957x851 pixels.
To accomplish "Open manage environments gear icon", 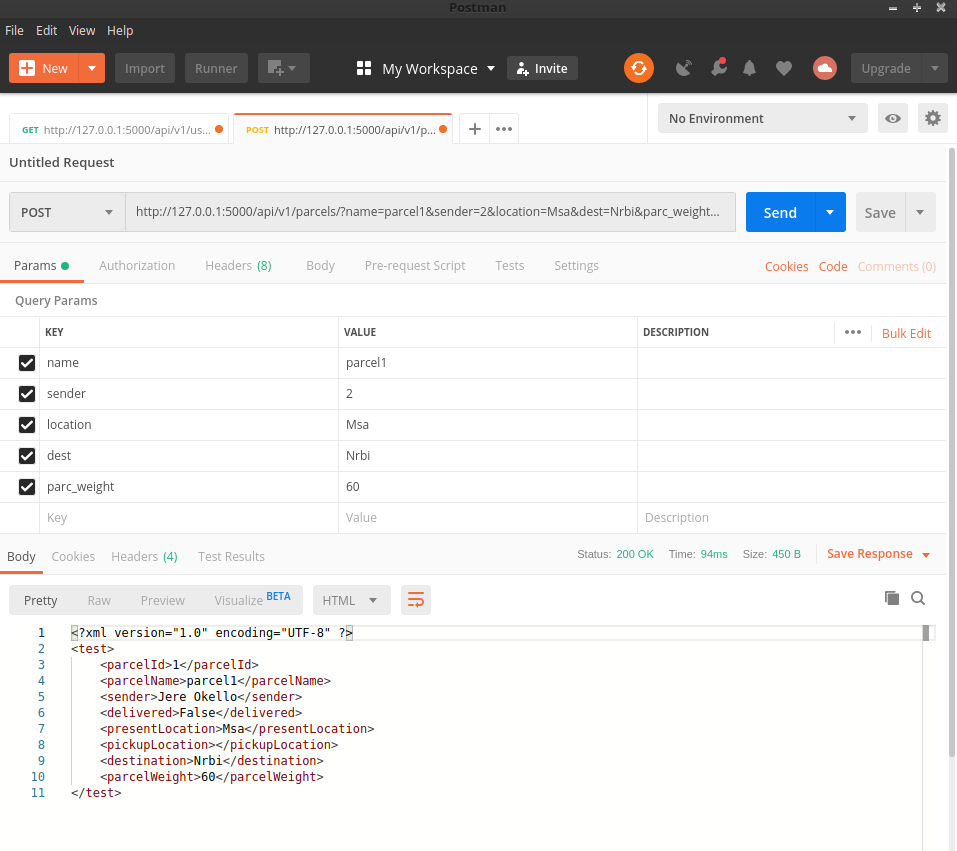I will [933, 118].
